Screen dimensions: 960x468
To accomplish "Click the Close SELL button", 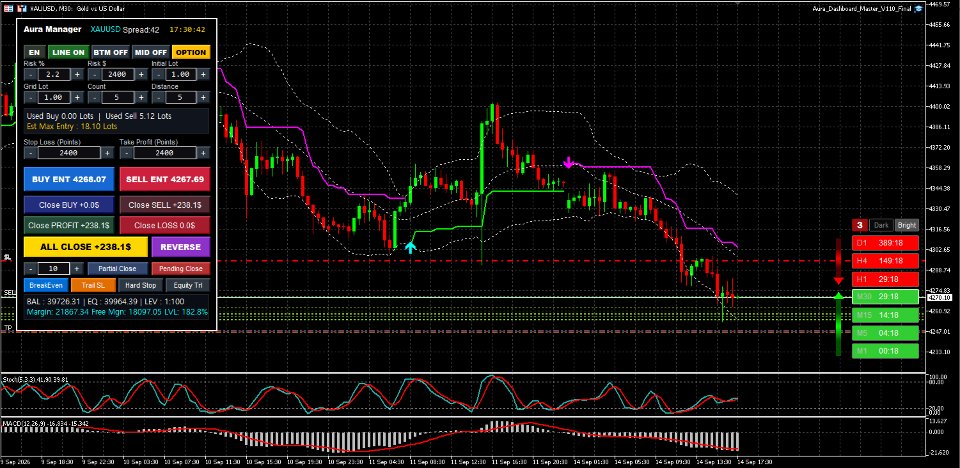I will point(165,205).
